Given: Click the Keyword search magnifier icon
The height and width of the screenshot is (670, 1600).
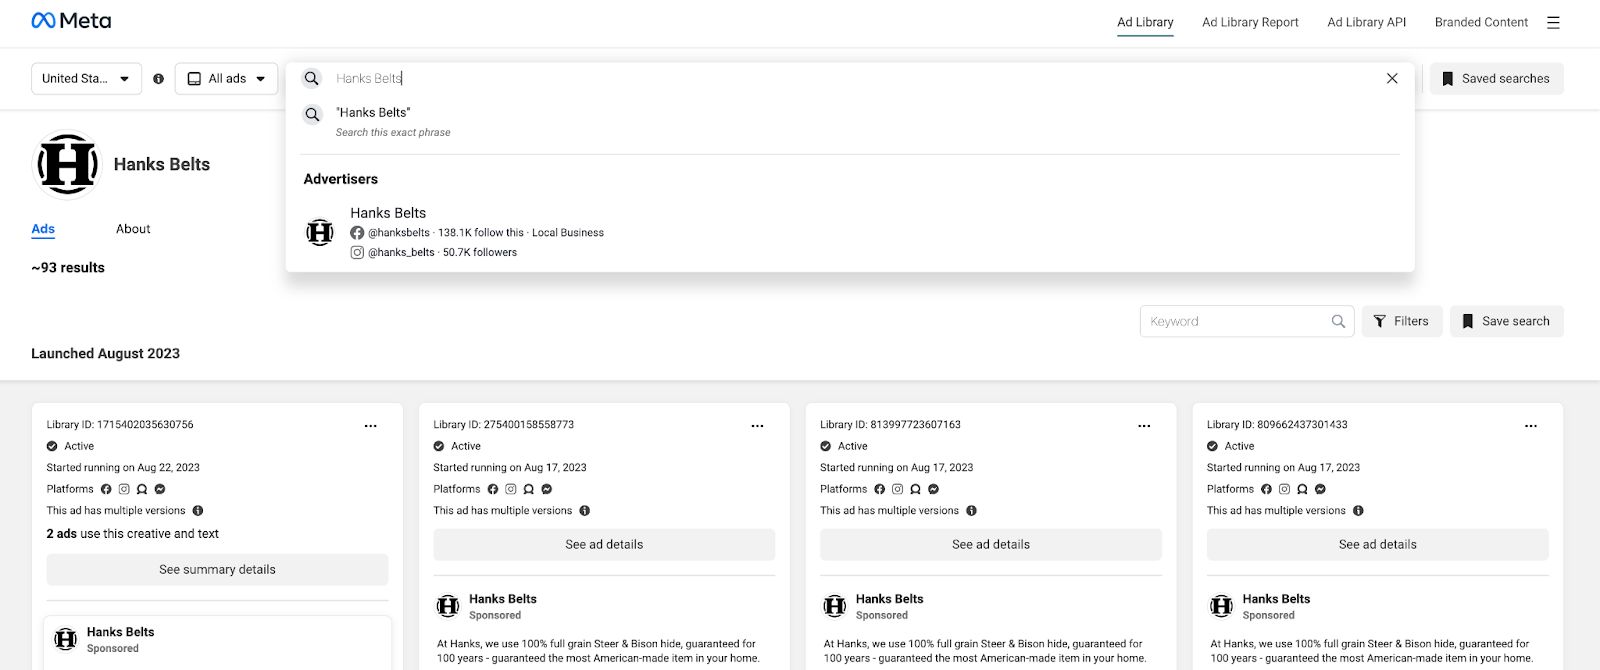Looking at the screenshot, I should coord(1338,321).
